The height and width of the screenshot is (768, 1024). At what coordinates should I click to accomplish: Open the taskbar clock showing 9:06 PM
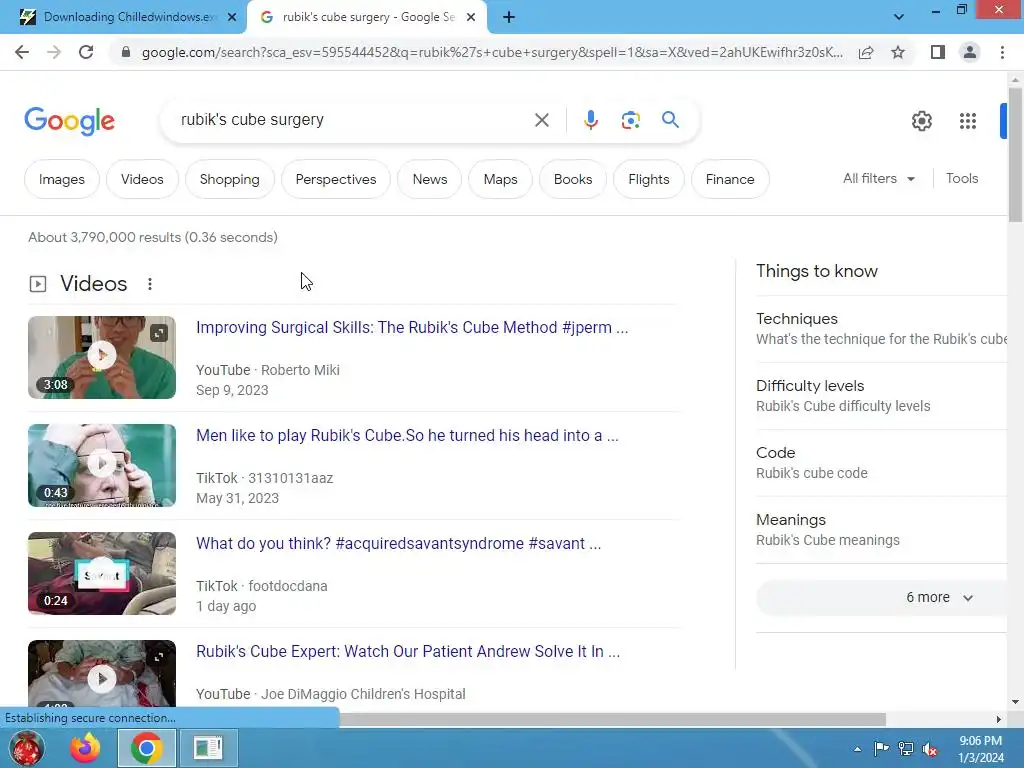coord(980,749)
